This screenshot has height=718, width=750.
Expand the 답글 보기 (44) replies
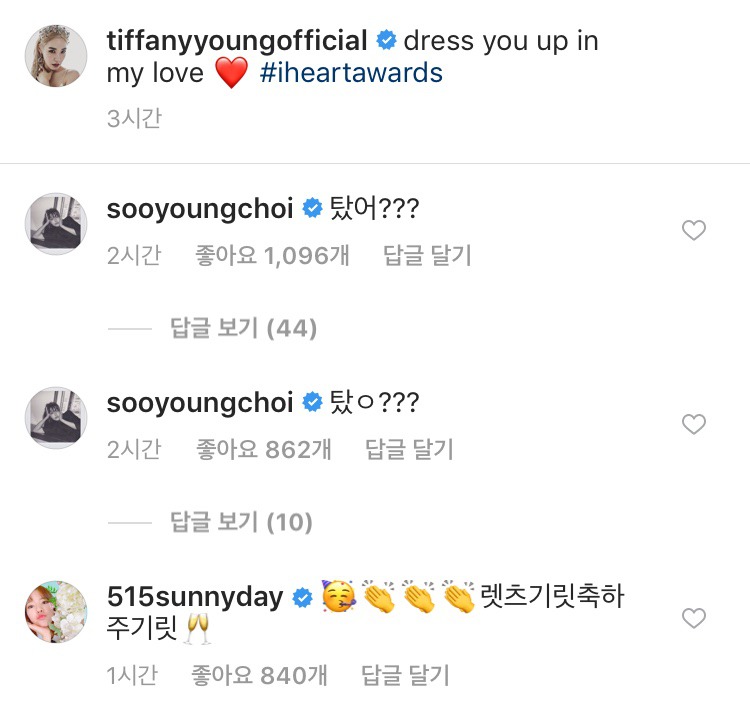[x=243, y=328]
